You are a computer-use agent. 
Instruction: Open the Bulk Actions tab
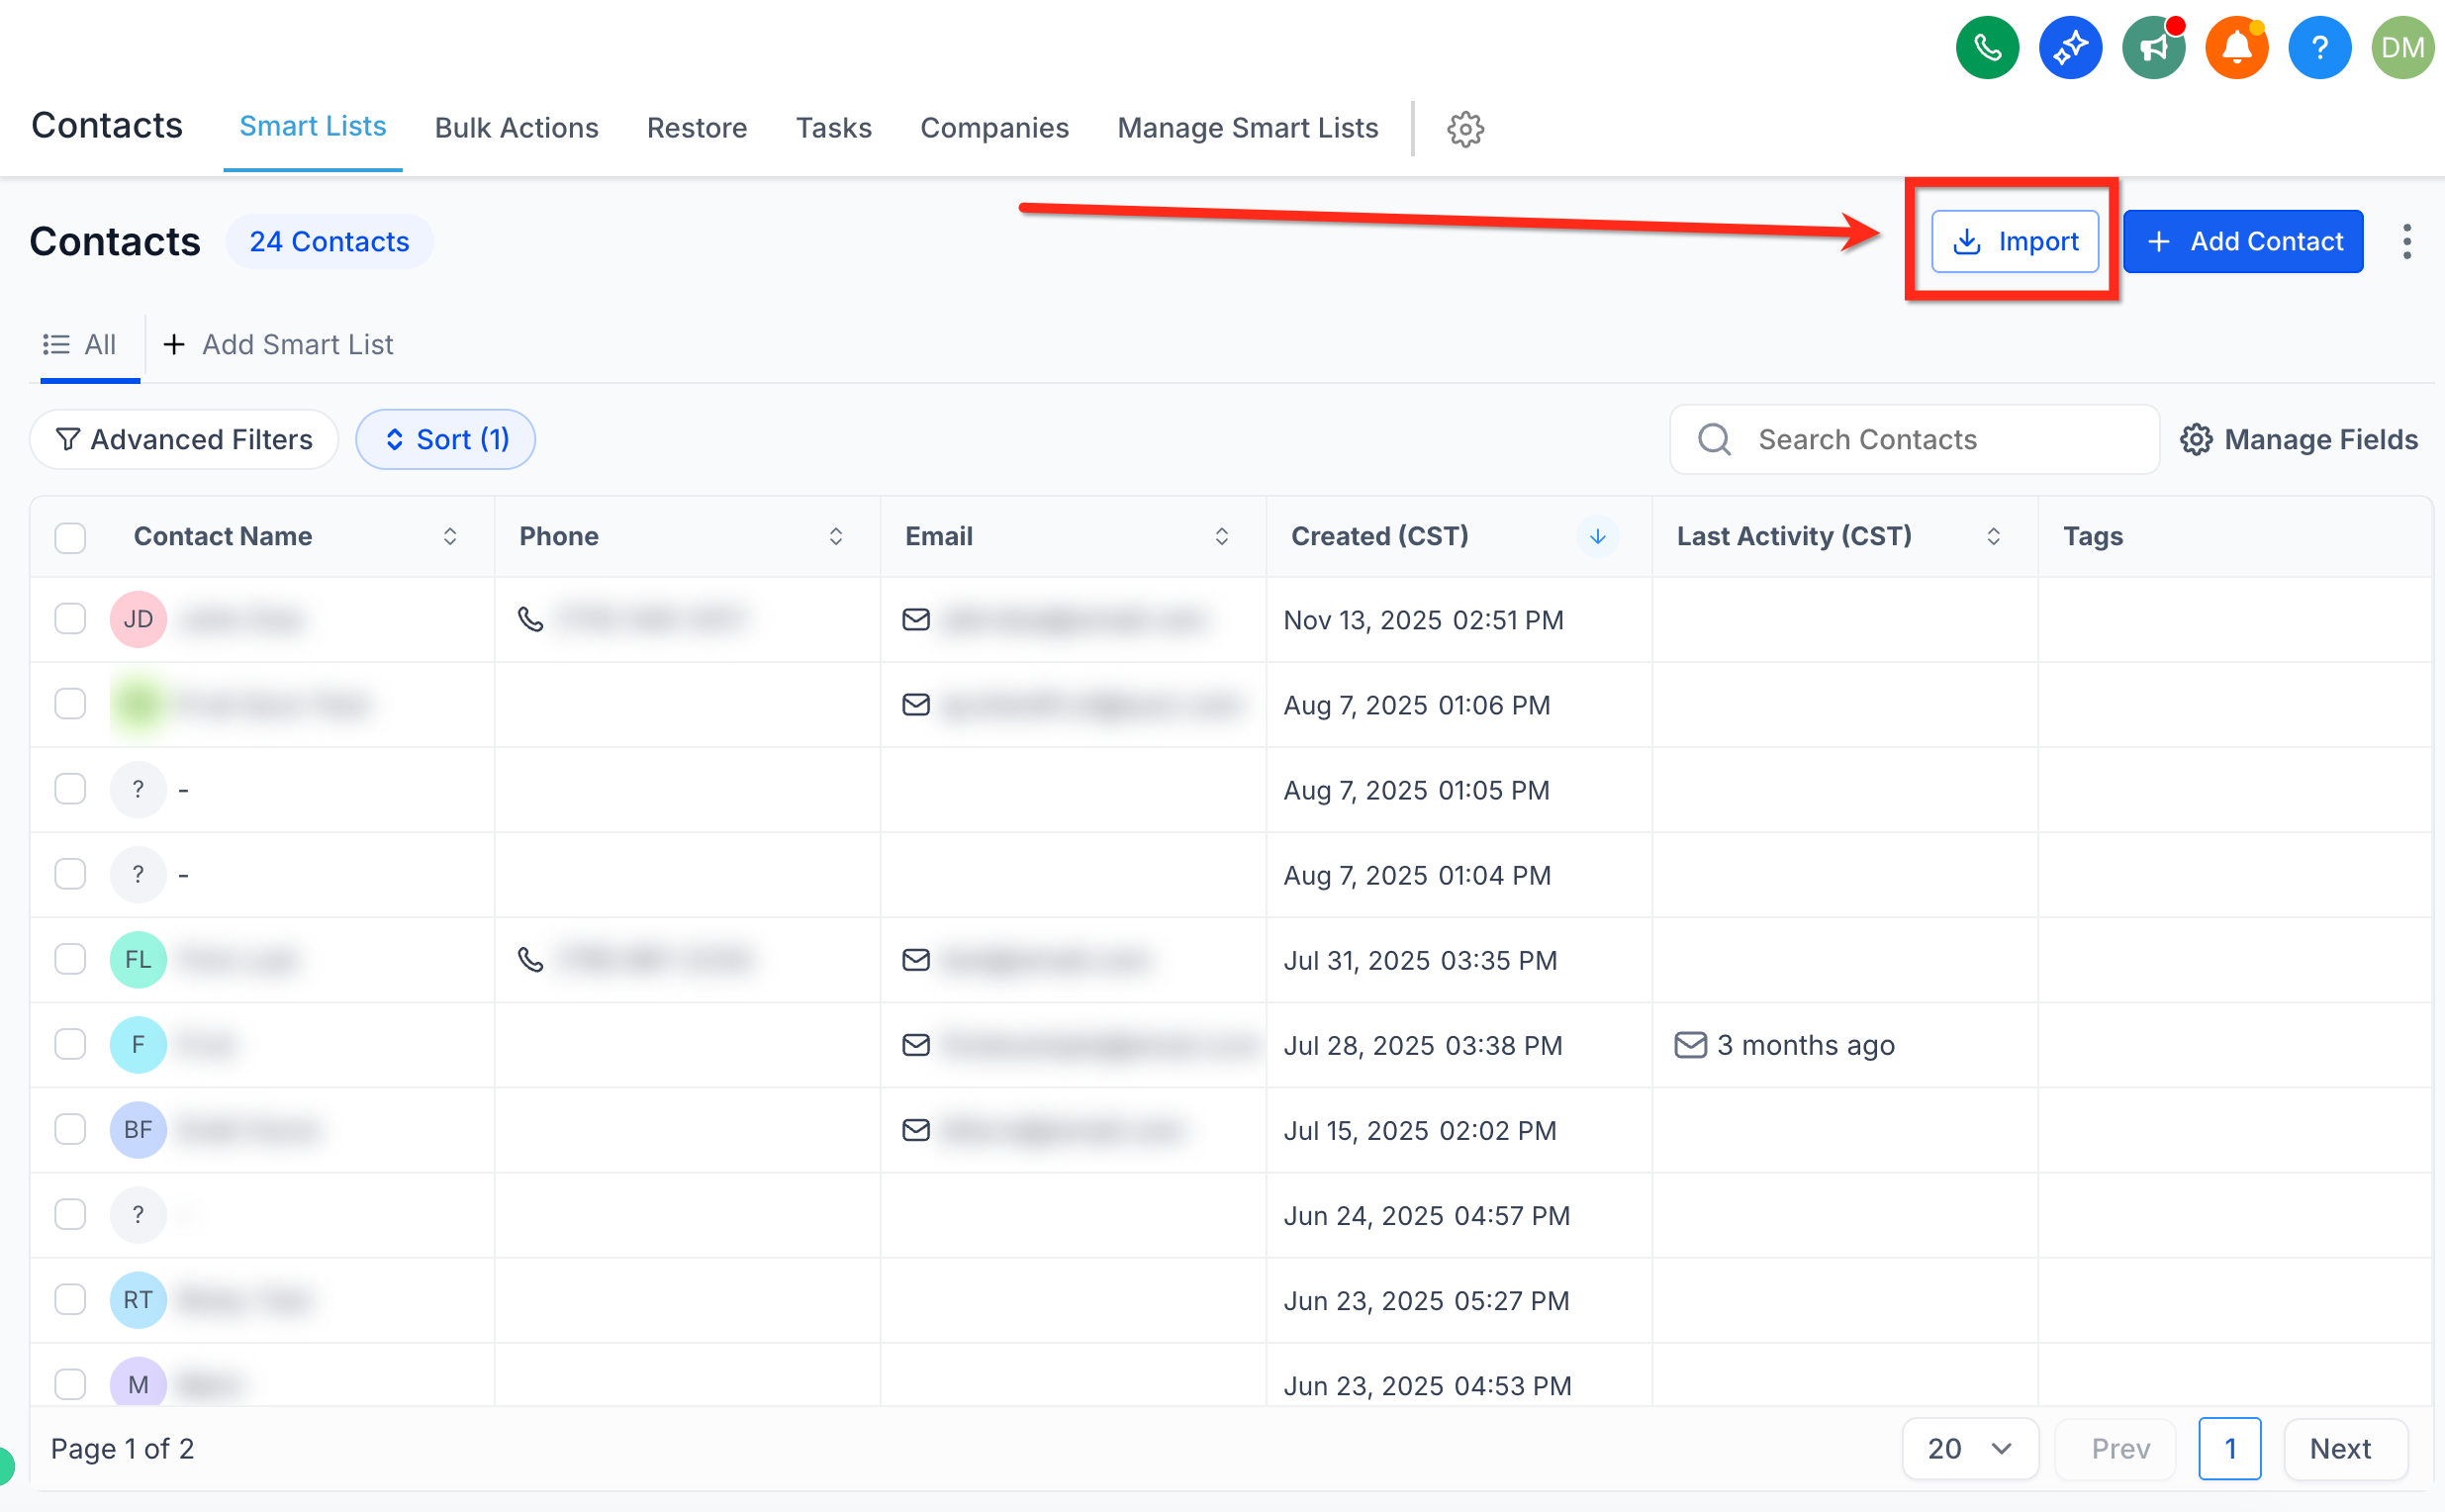click(516, 128)
